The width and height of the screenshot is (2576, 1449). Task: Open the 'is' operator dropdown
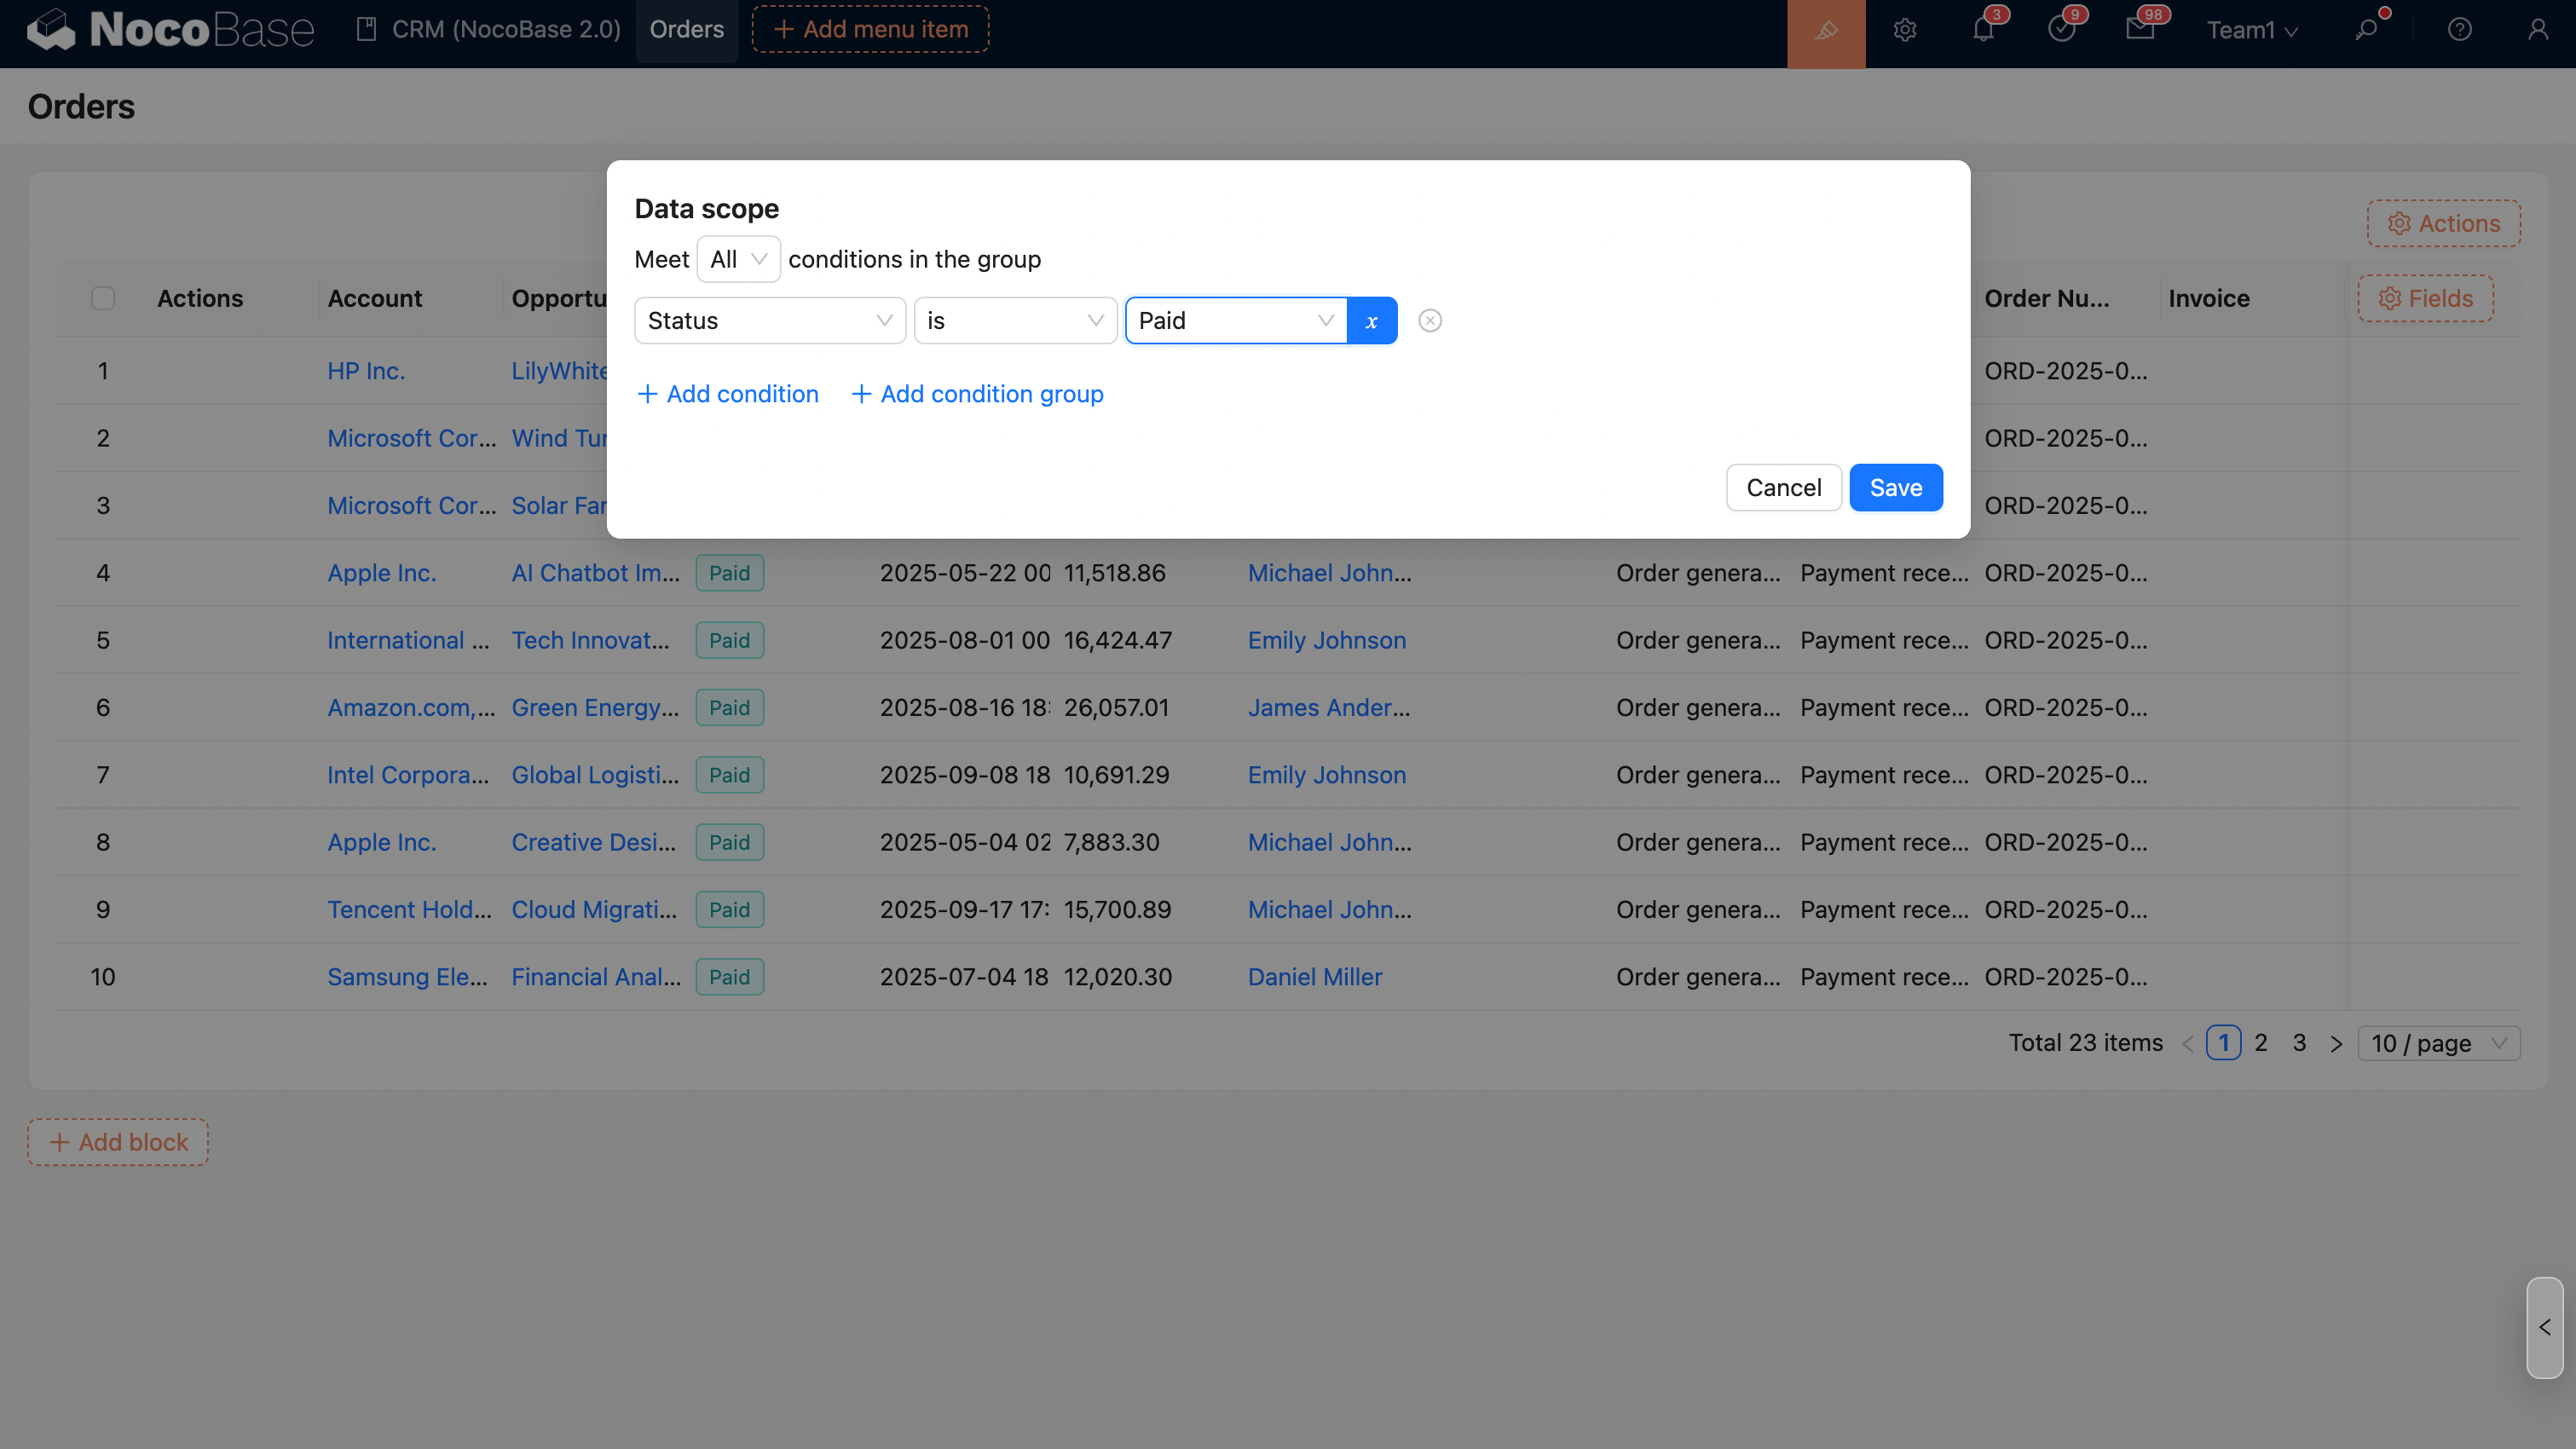tap(1014, 321)
